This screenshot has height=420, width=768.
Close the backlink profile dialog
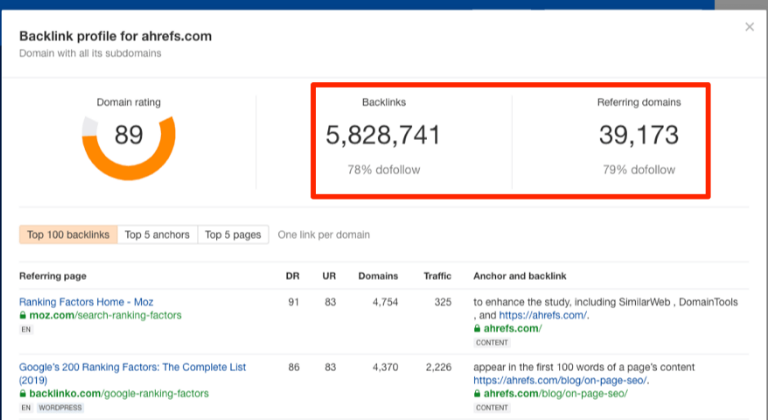pos(749,27)
